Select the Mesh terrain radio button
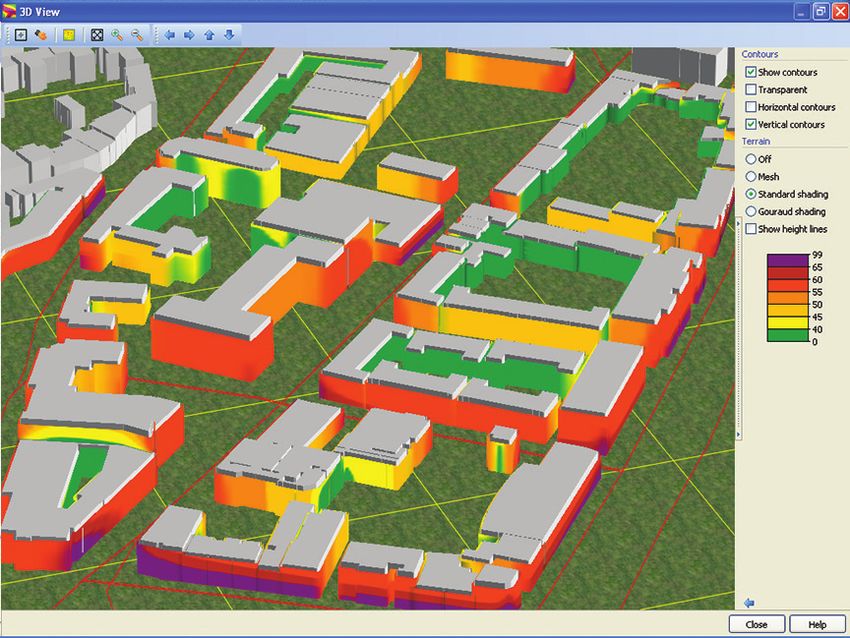The width and height of the screenshot is (850, 638). point(751,176)
